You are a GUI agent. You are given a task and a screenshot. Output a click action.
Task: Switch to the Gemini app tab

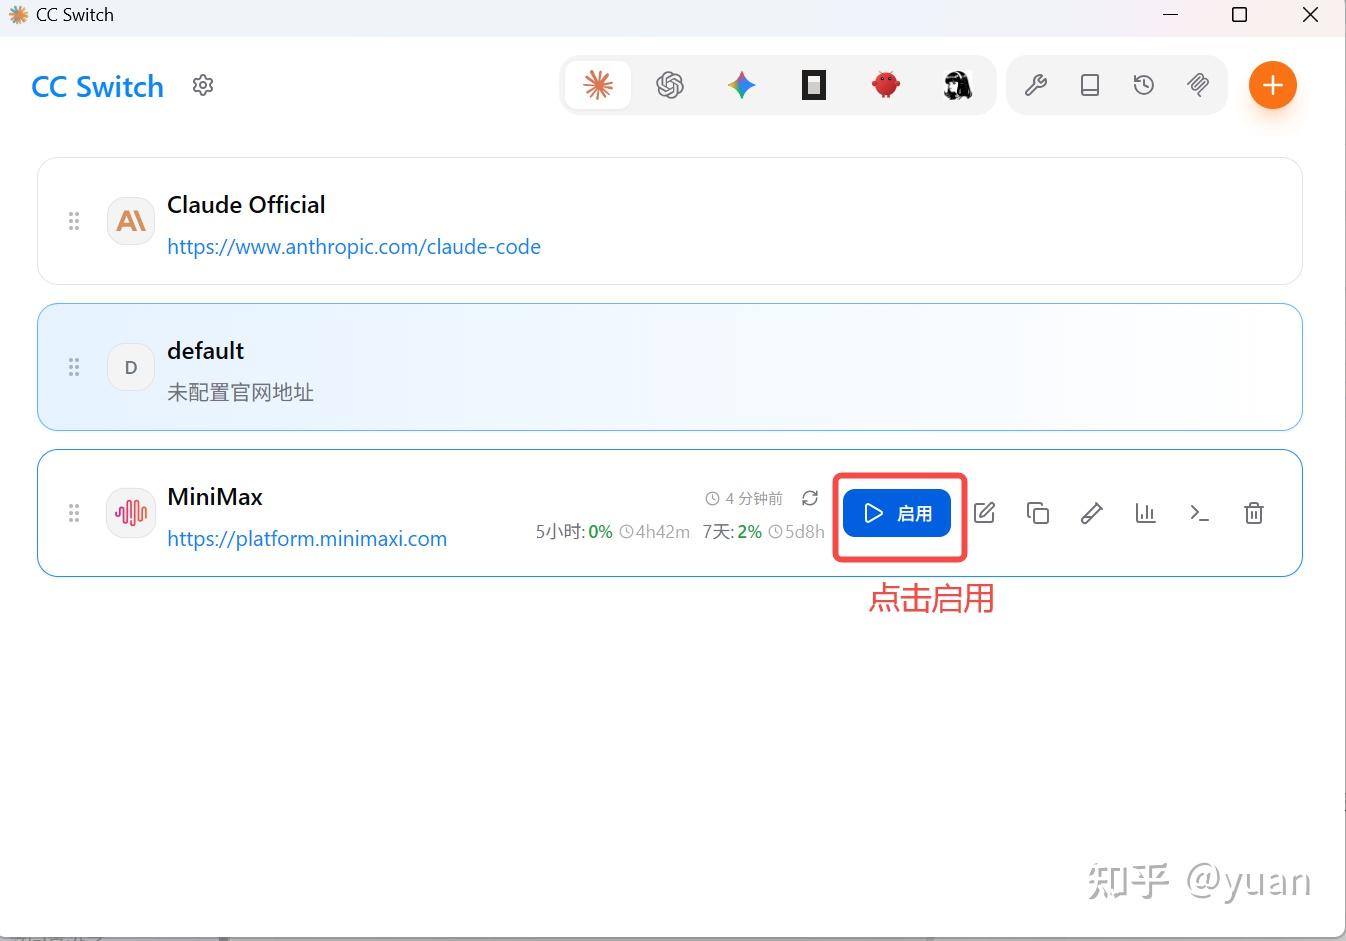click(x=742, y=85)
